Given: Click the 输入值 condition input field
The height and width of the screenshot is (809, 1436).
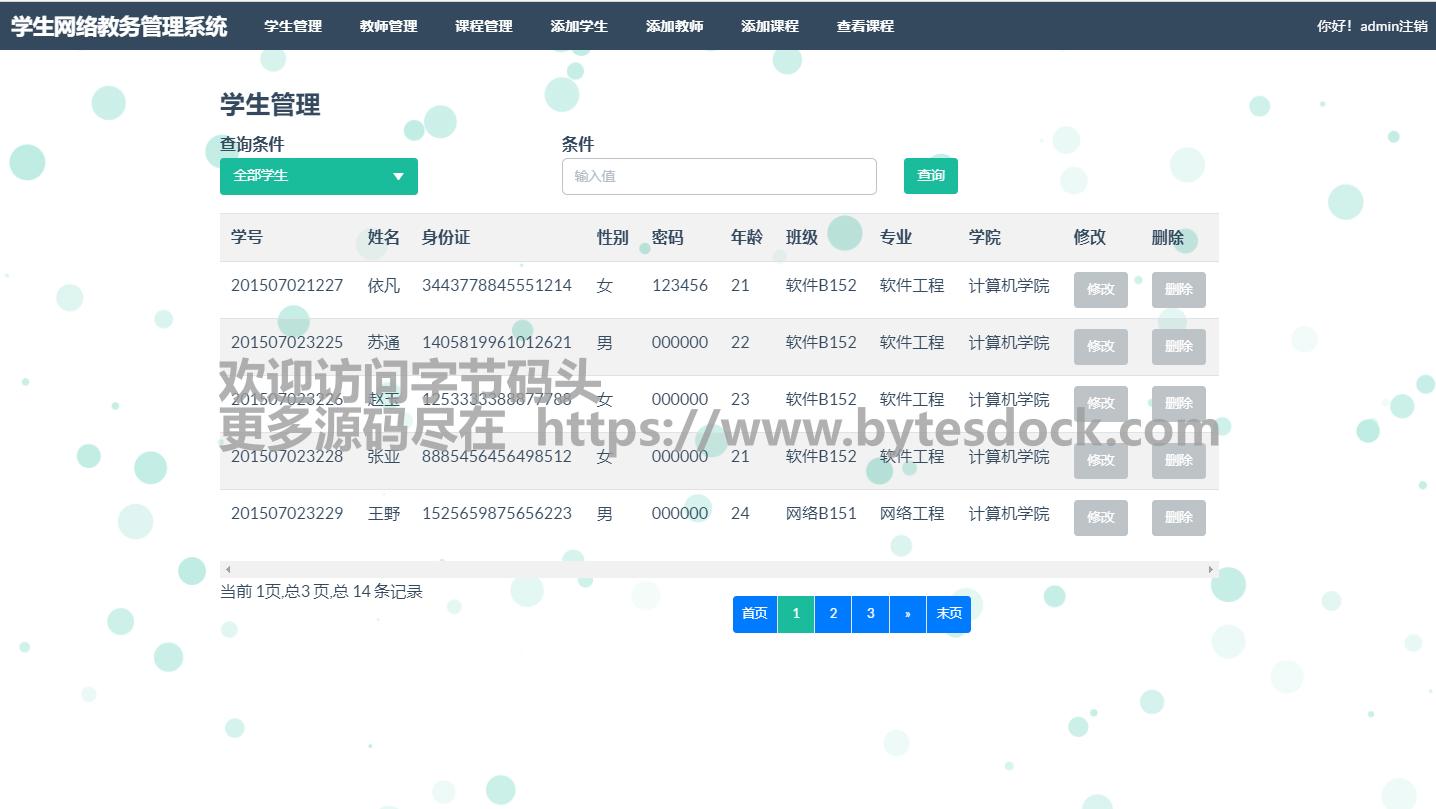Looking at the screenshot, I should [718, 176].
